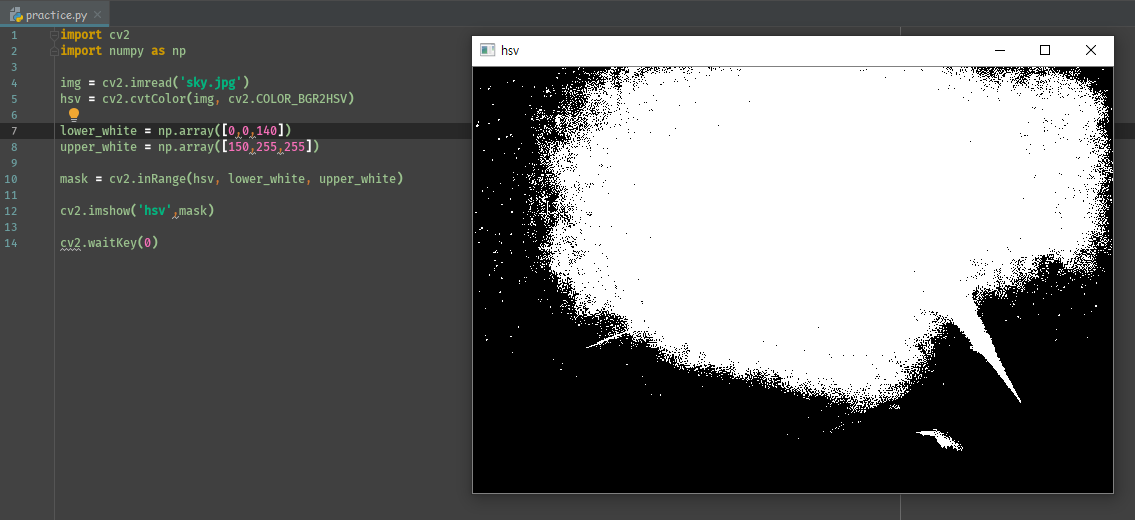This screenshot has height=520, width=1135.
Task: Close the hsv image window
Action: (1090, 50)
